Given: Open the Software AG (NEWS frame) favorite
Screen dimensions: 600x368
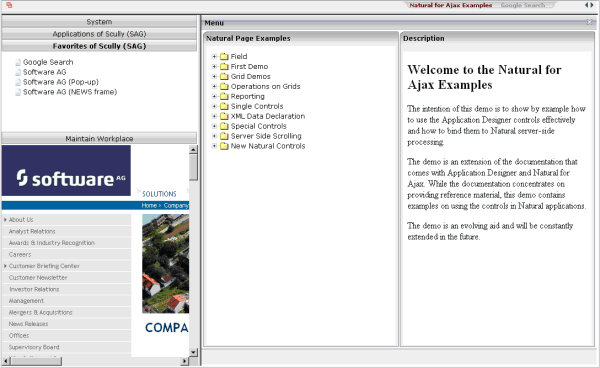Looking at the screenshot, I should (70, 92).
